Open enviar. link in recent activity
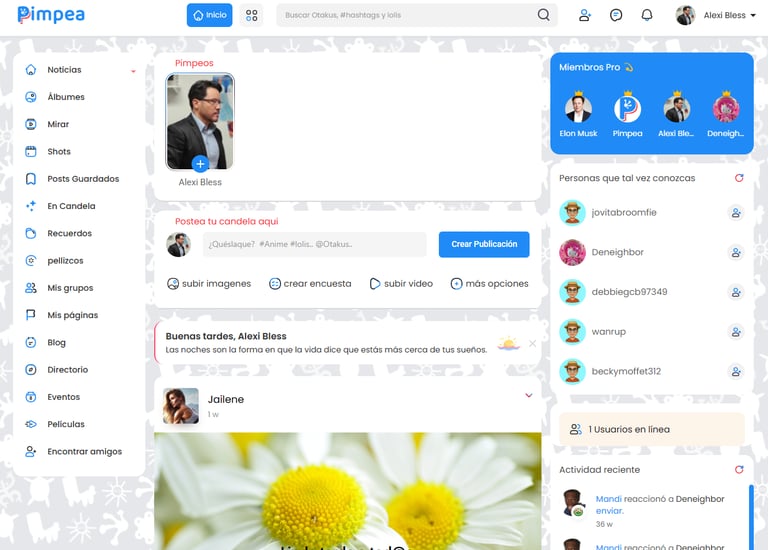This screenshot has width=768, height=550. 610,511
